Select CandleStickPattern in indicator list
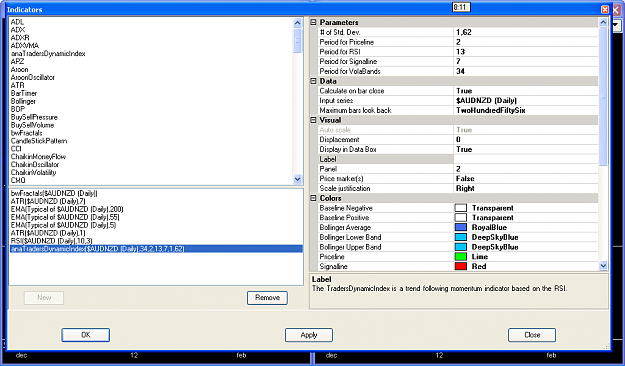625x366 pixels. point(39,141)
